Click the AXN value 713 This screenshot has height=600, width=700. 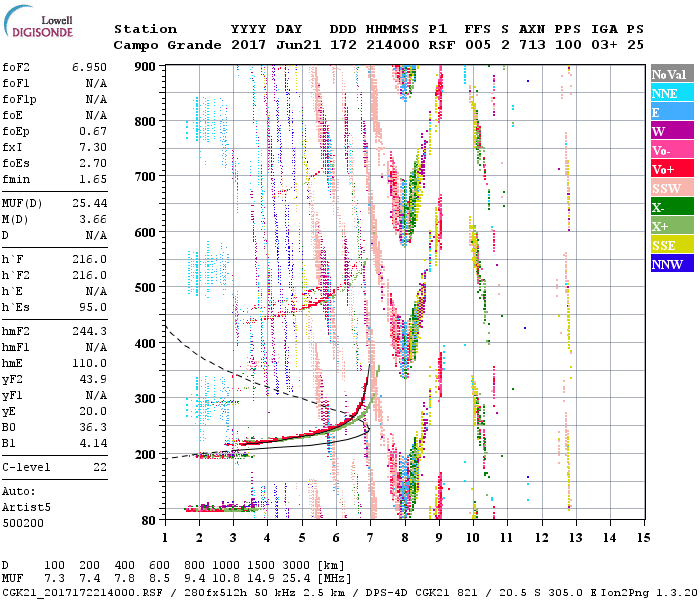(532, 45)
